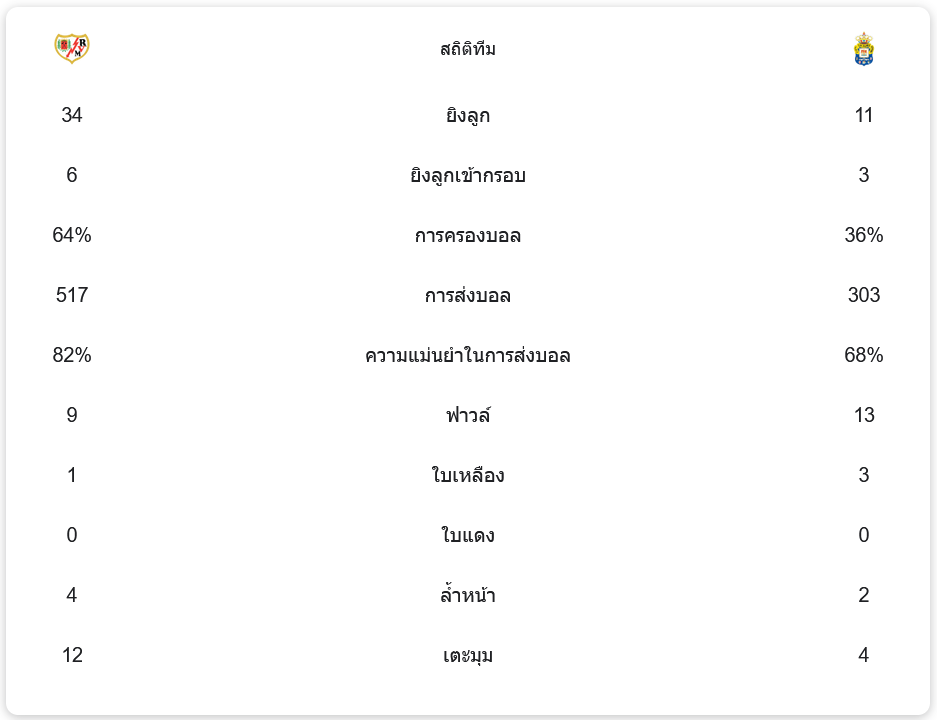Click passes value 517
The width and height of the screenshot is (937, 720).
click(72, 295)
